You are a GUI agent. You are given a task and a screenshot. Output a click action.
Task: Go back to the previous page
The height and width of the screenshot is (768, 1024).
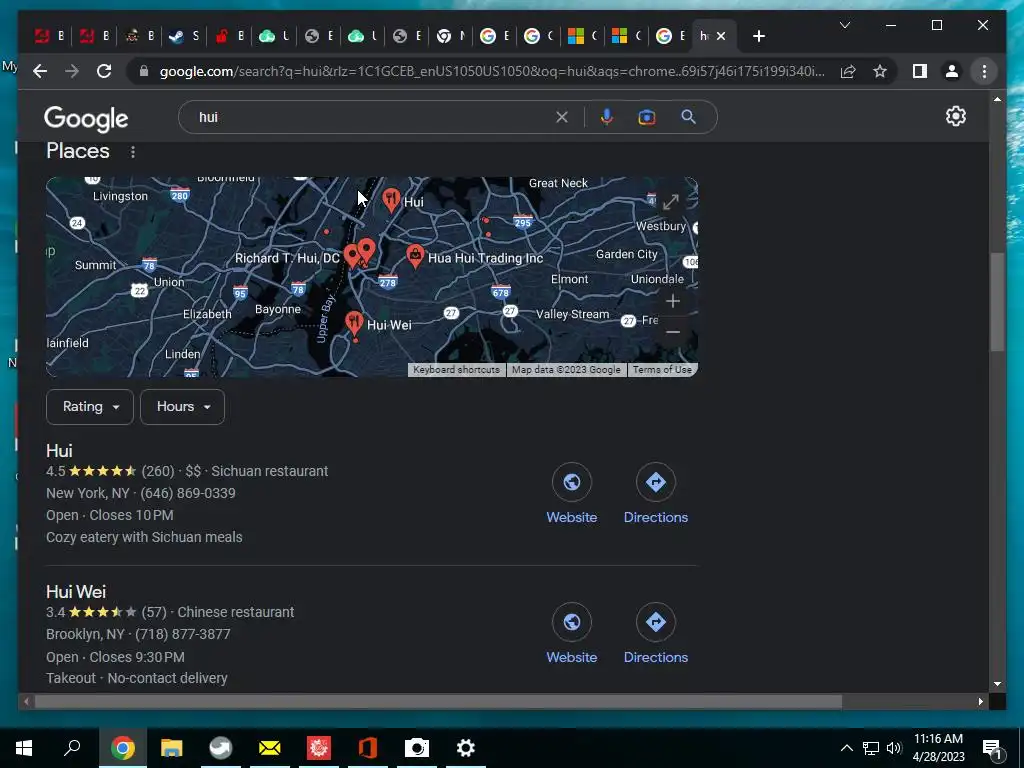pos(40,71)
